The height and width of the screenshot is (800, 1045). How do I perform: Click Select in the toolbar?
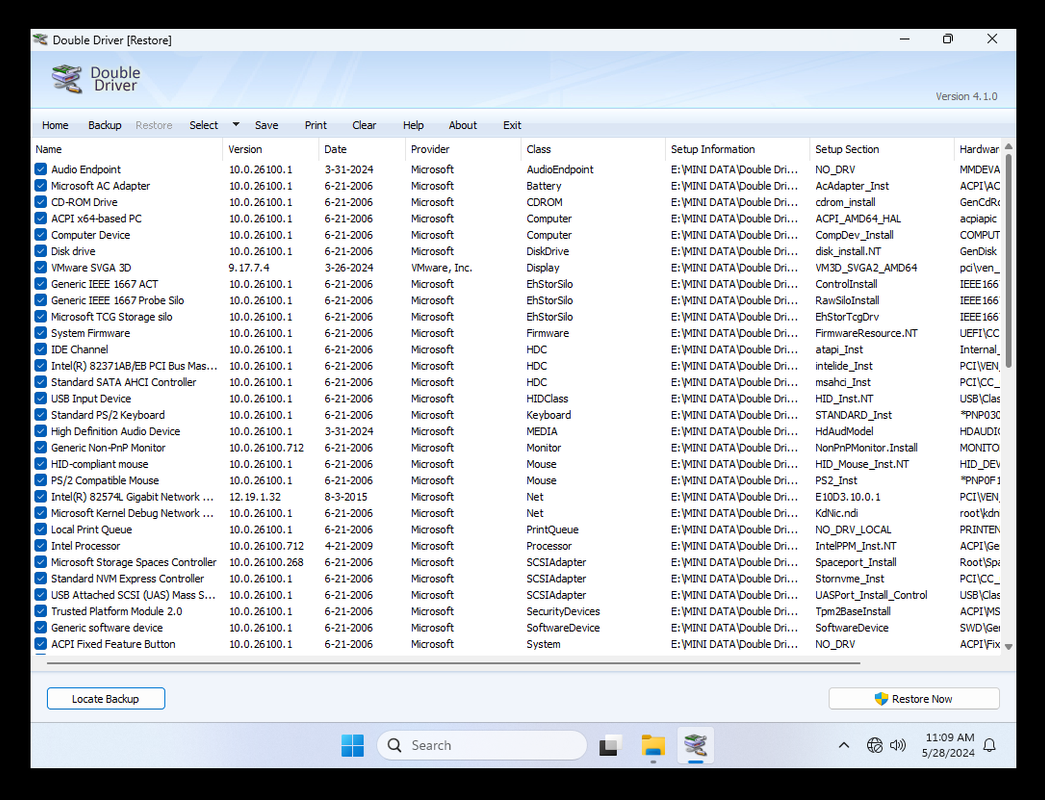pos(203,125)
